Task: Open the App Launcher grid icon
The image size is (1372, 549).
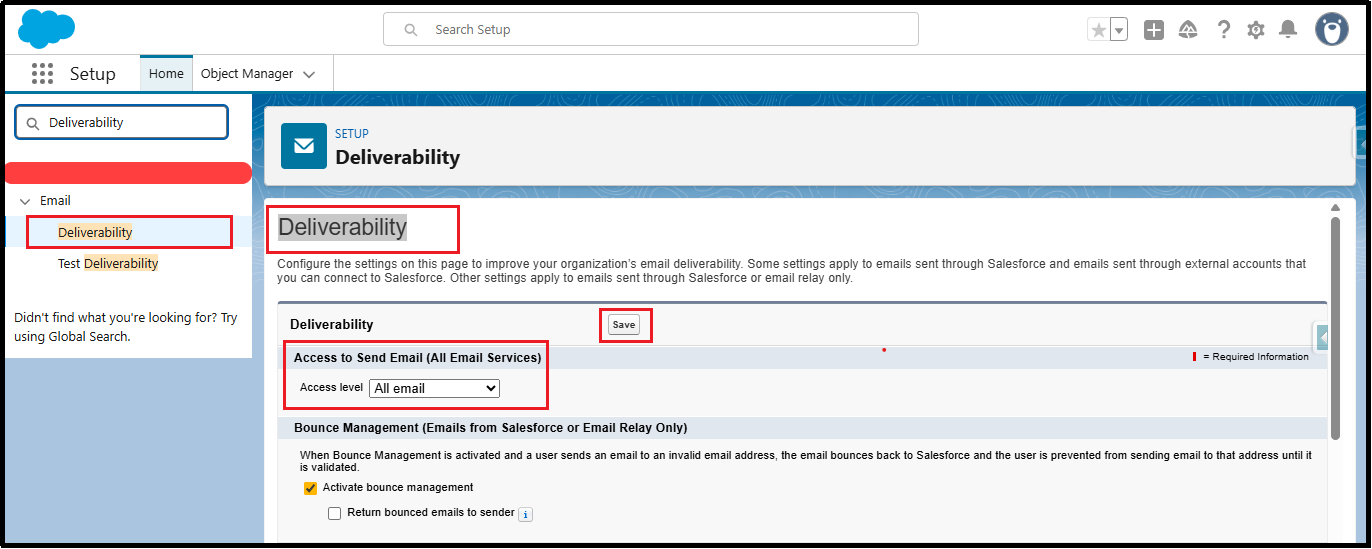Action: pos(42,74)
